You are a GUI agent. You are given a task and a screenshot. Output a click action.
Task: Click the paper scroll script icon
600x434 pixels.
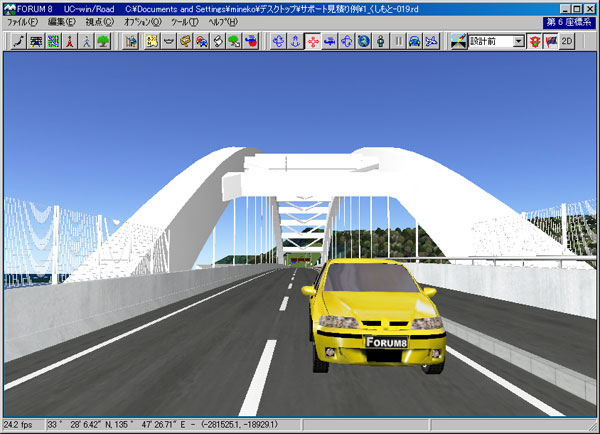point(218,41)
